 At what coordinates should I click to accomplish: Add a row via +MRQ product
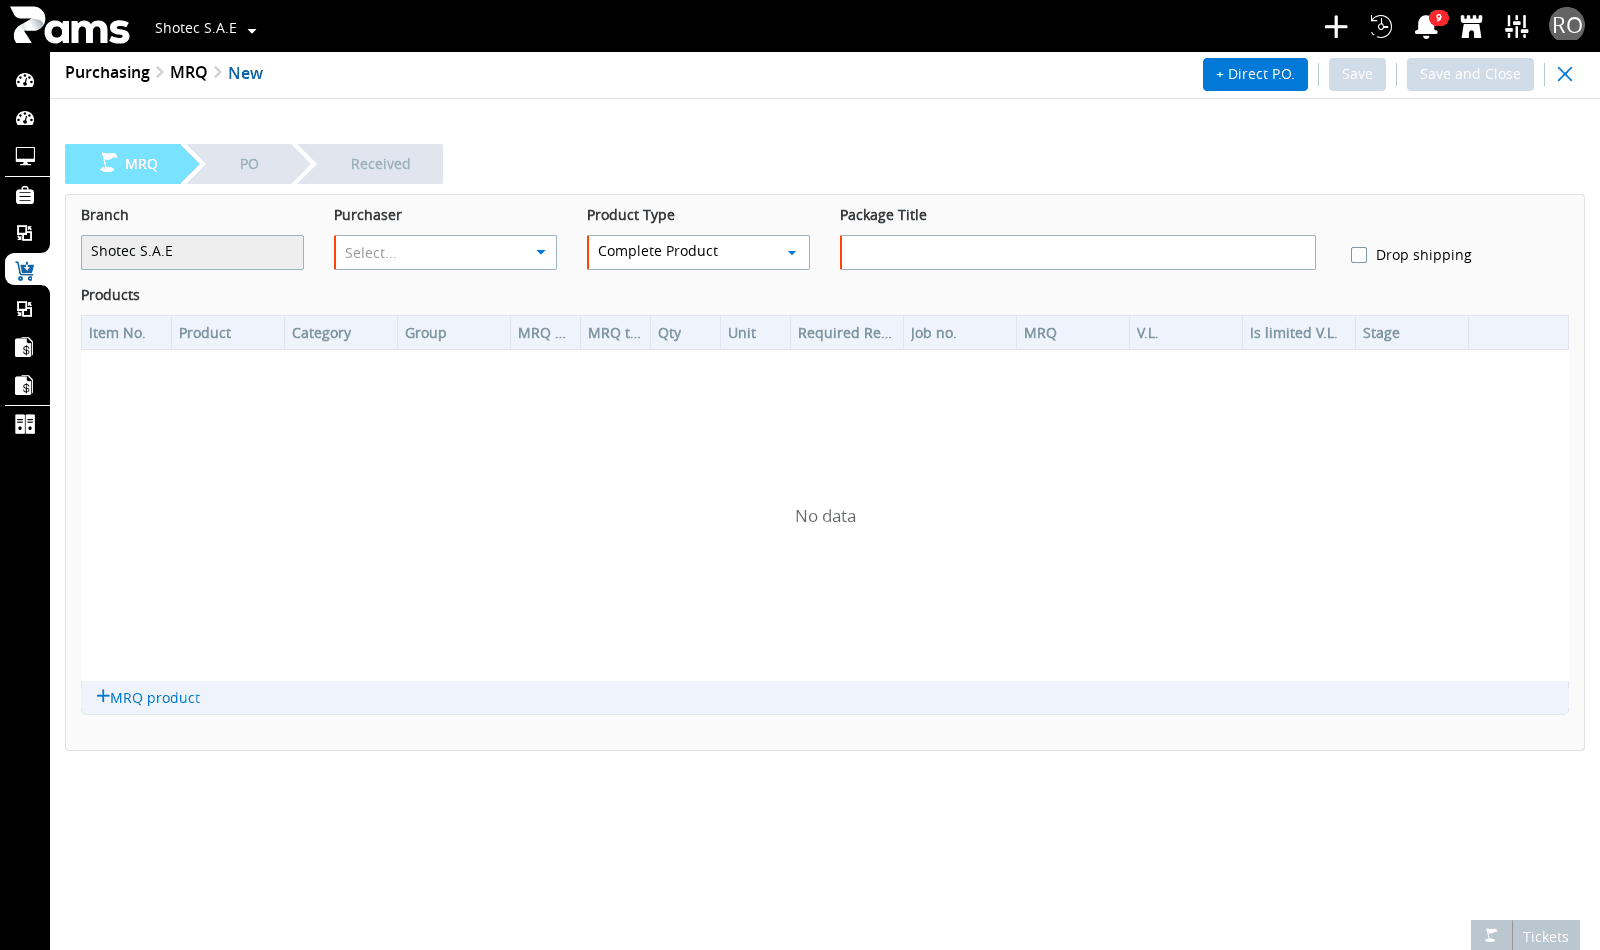click(x=148, y=697)
